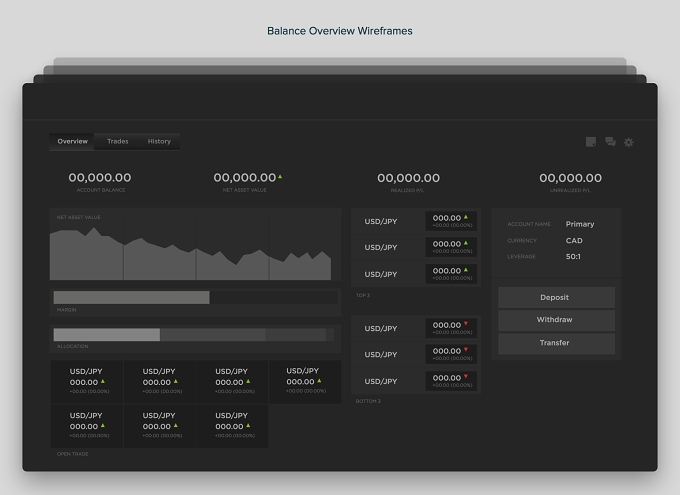Click green arrow beside Net Asset Value
680x495 pixels.
click(280, 177)
